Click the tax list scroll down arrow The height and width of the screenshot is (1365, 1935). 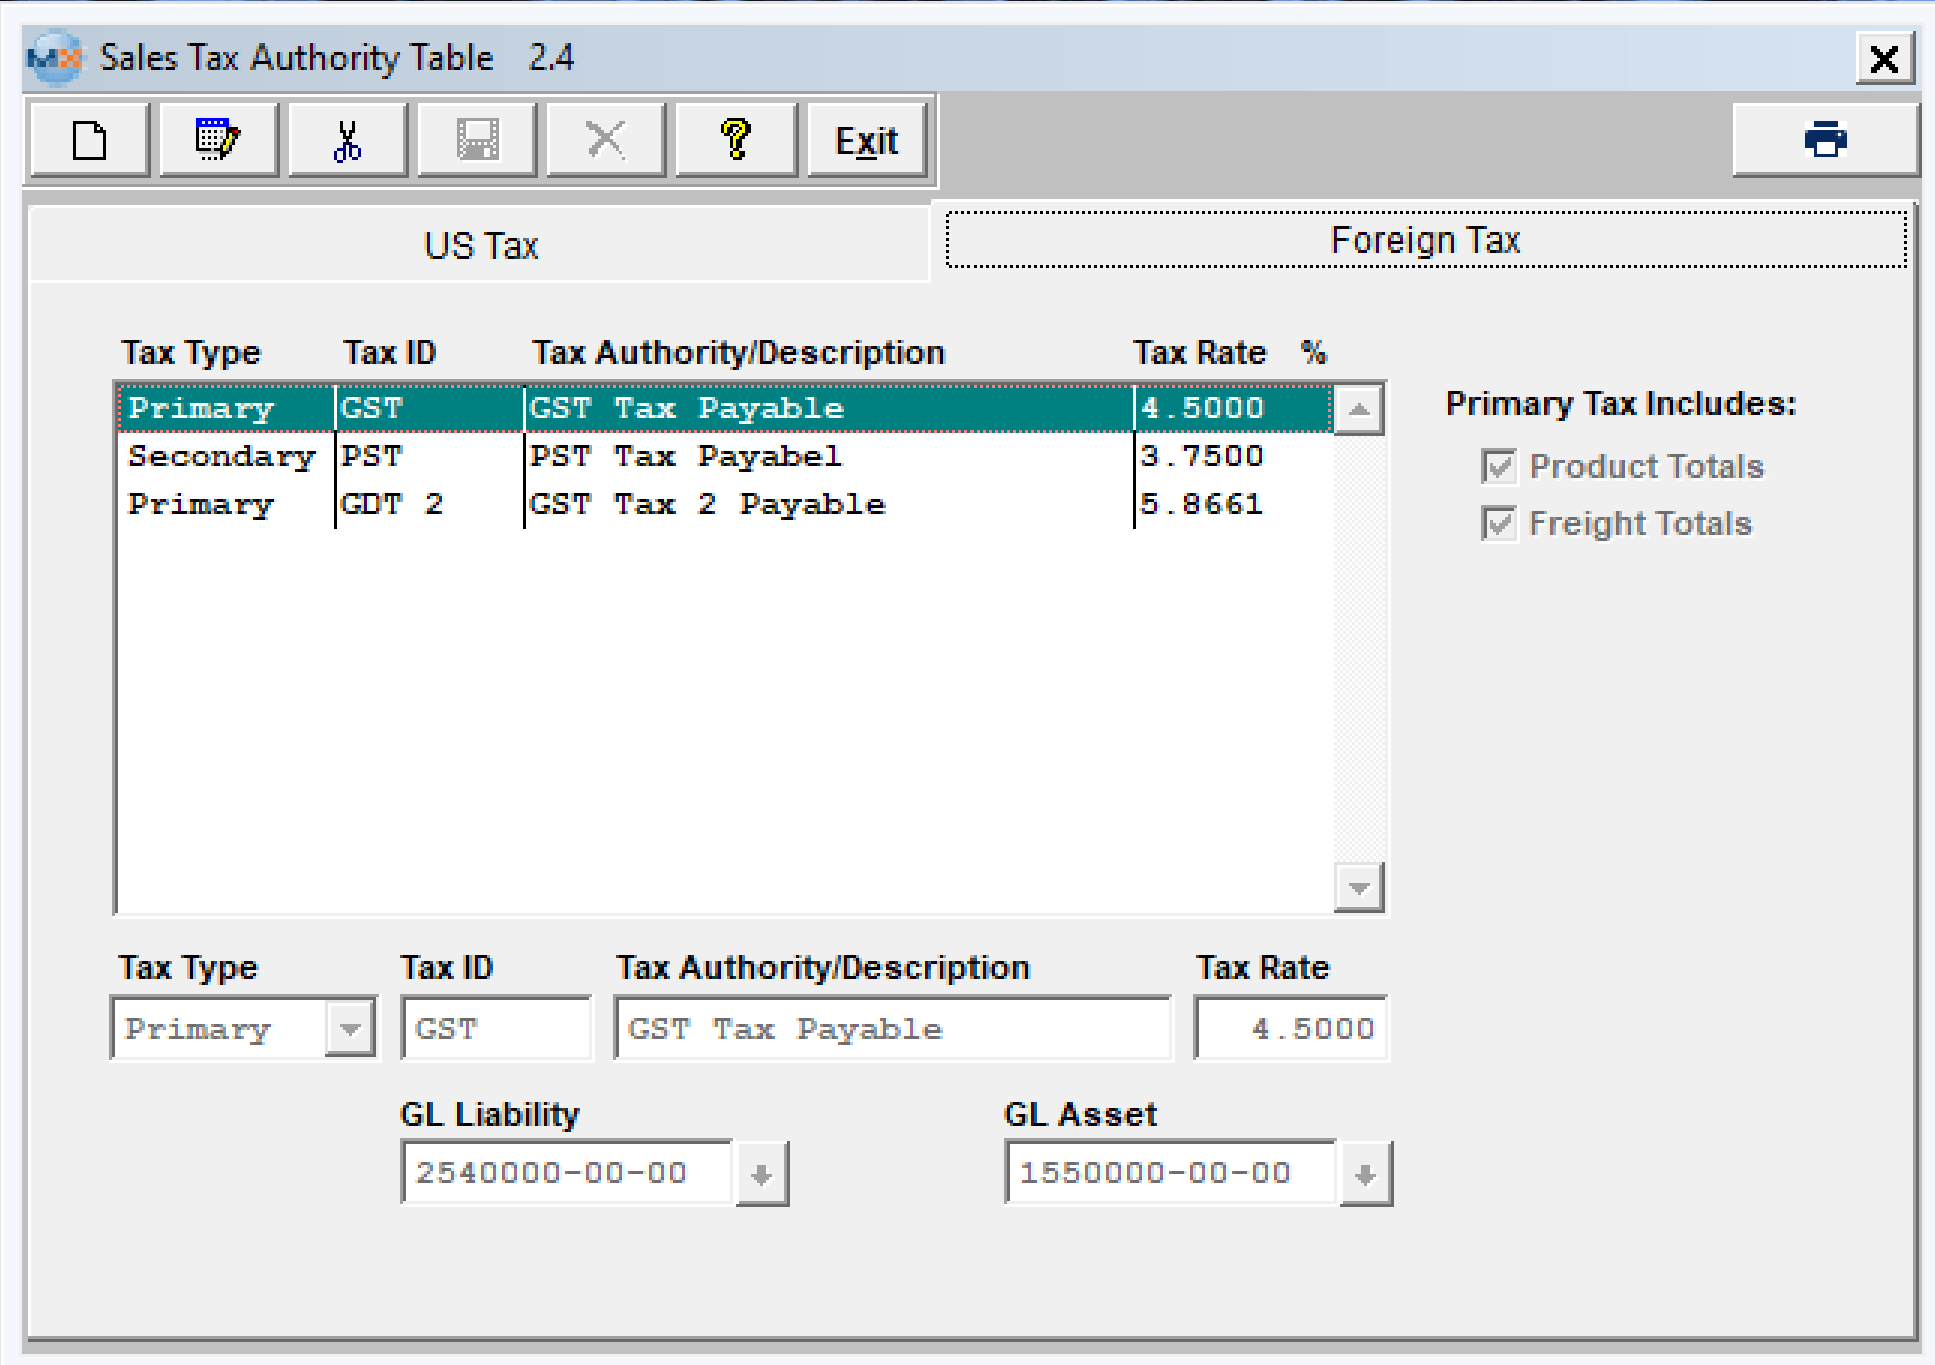tap(1359, 888)
